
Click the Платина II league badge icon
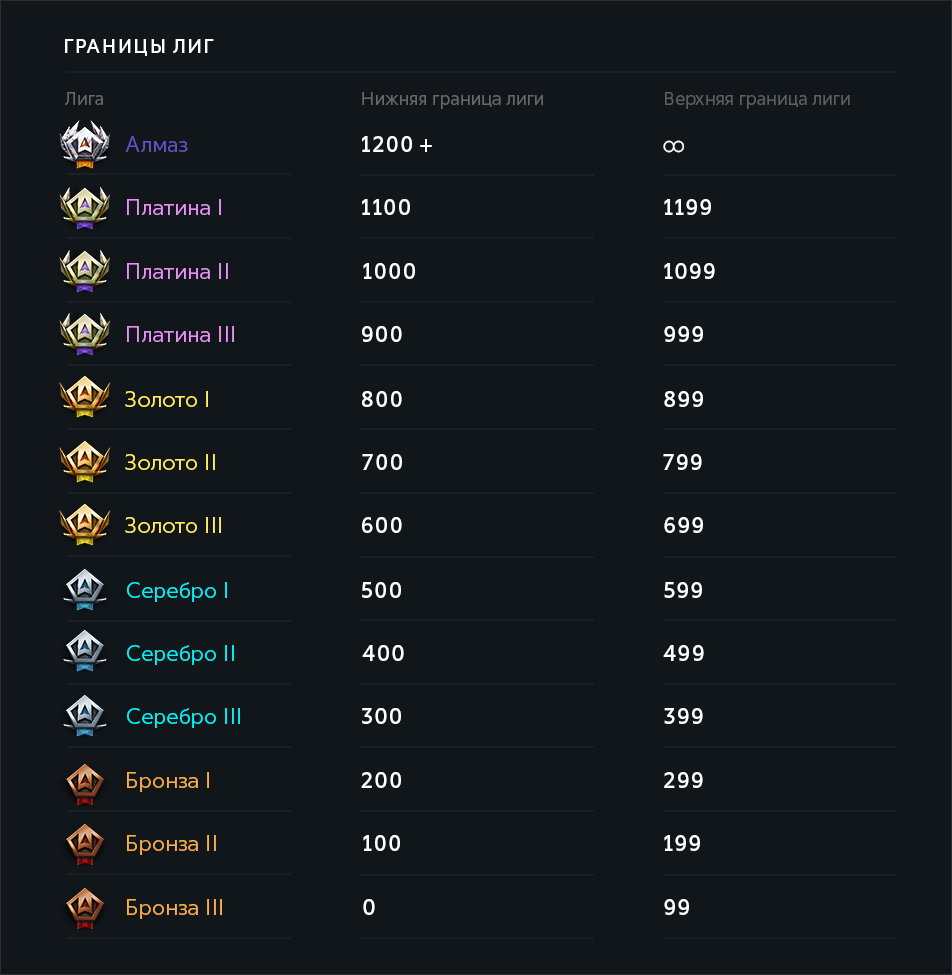[x=84, y=271]
